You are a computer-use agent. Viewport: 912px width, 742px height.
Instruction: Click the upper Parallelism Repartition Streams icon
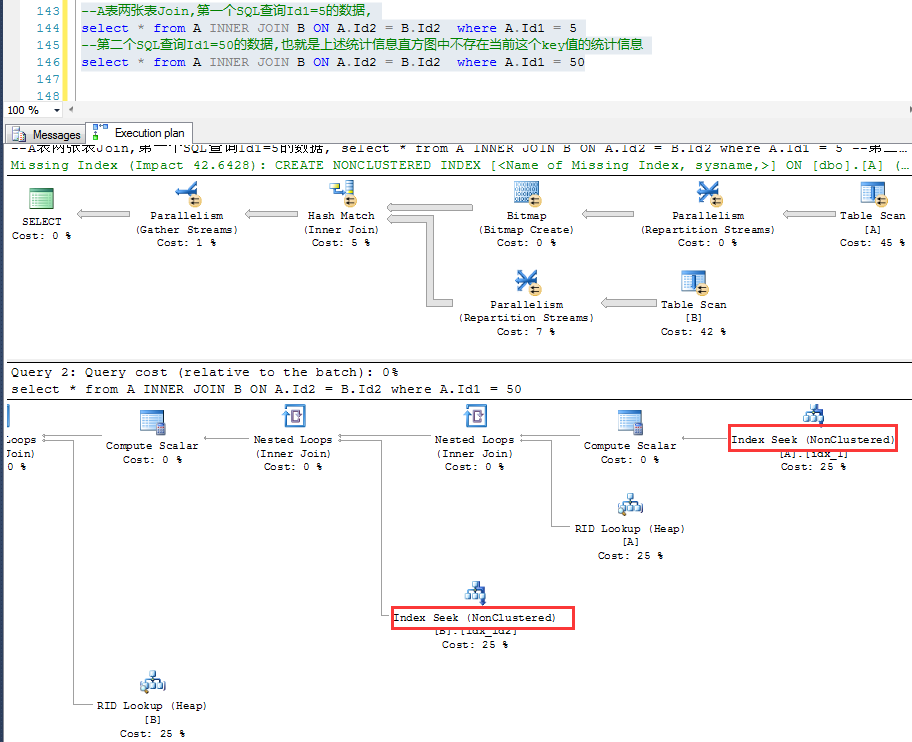709,194
